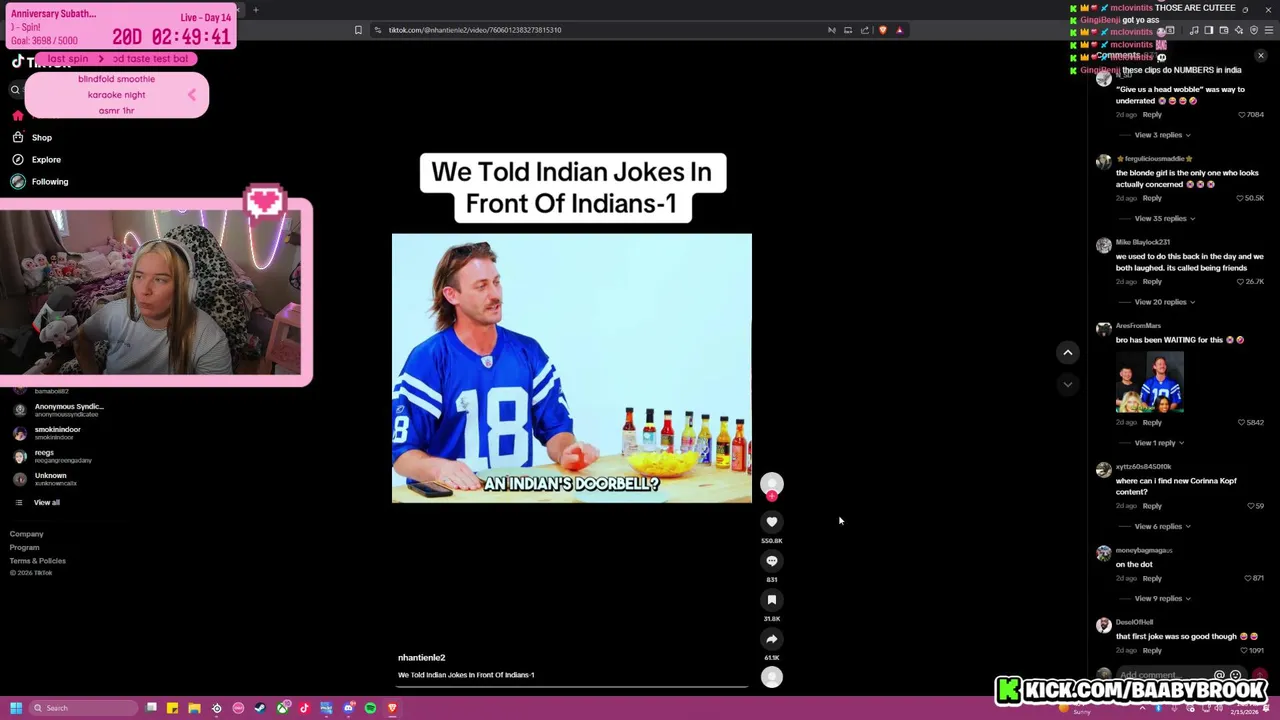Open media control music note icon

tap(1193, 30)
